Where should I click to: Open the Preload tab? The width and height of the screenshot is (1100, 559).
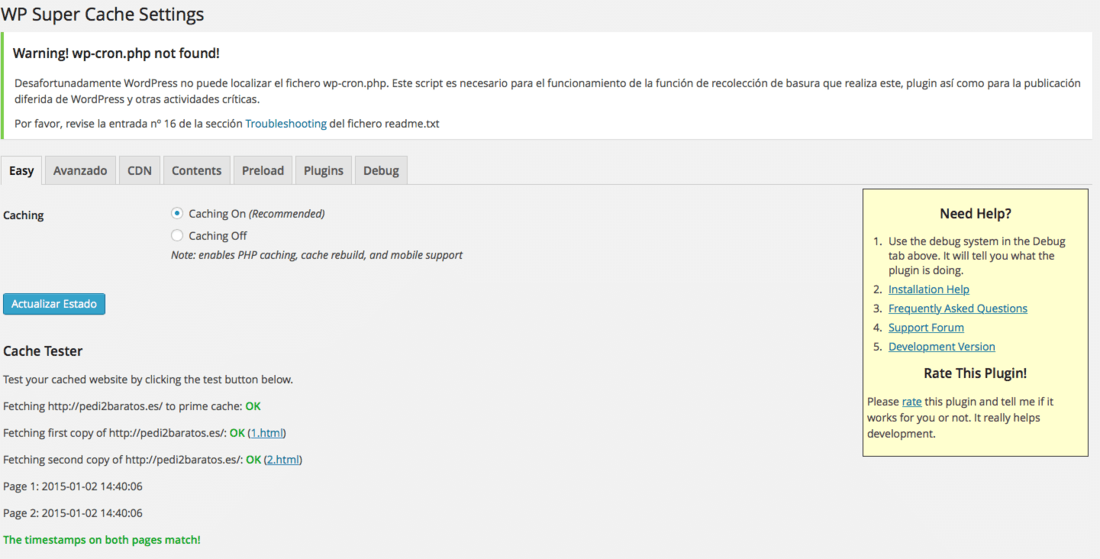pyautogui.click(x=263, y=170)
